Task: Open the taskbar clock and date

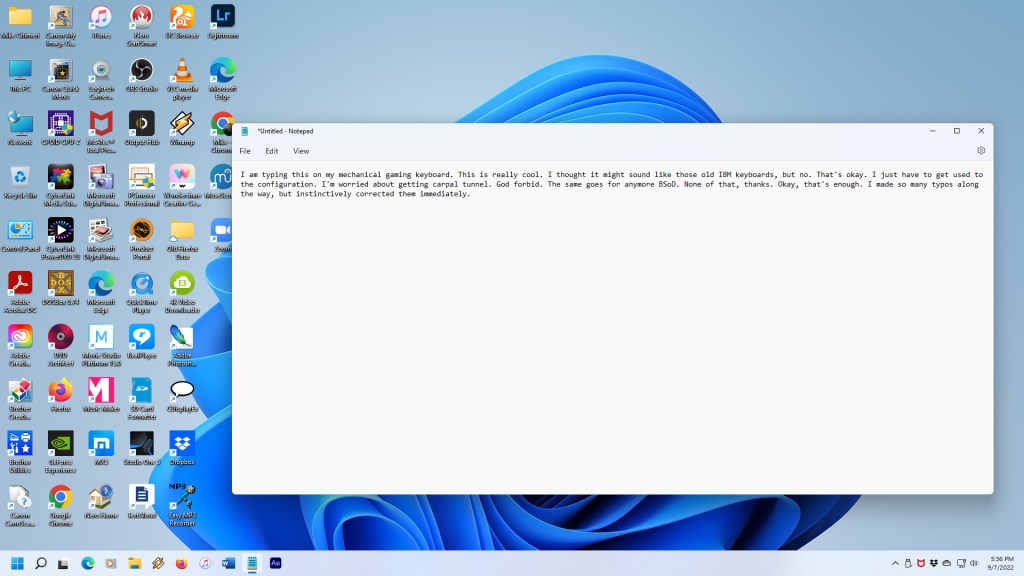Action: coord(1001,563)
